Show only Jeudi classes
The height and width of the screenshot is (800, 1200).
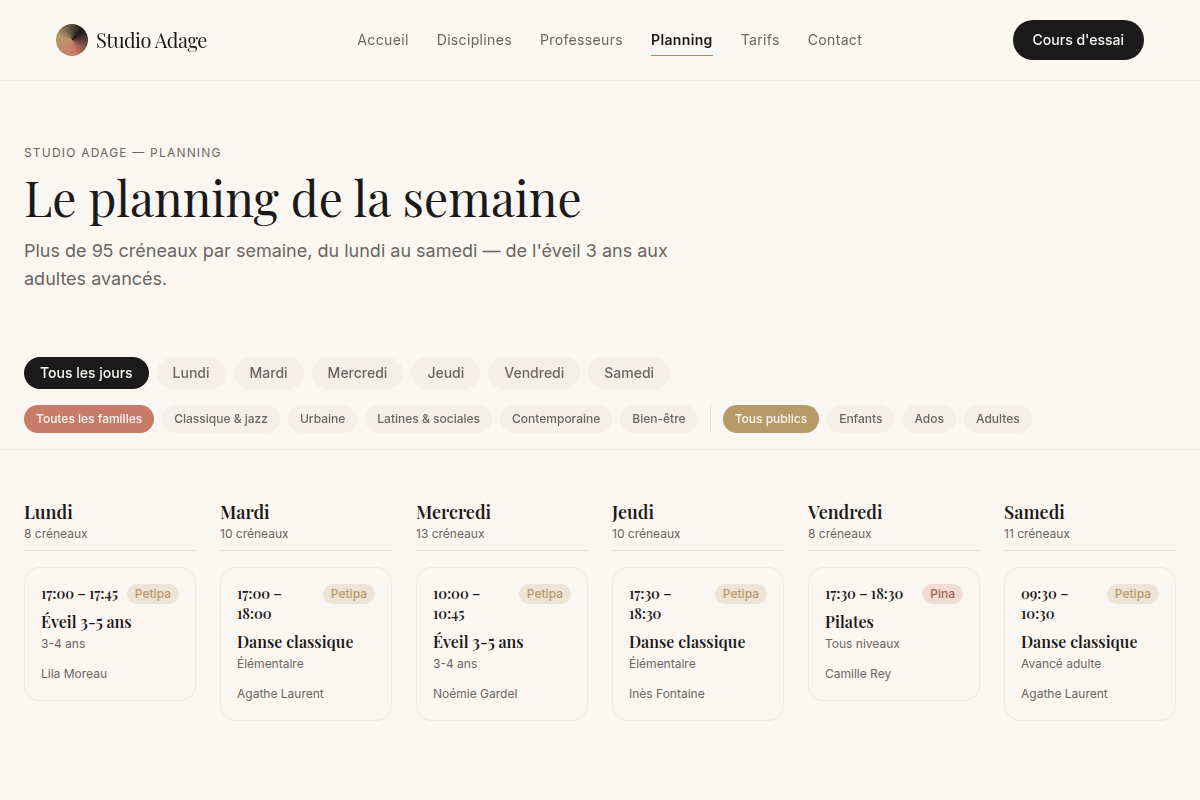446,373
